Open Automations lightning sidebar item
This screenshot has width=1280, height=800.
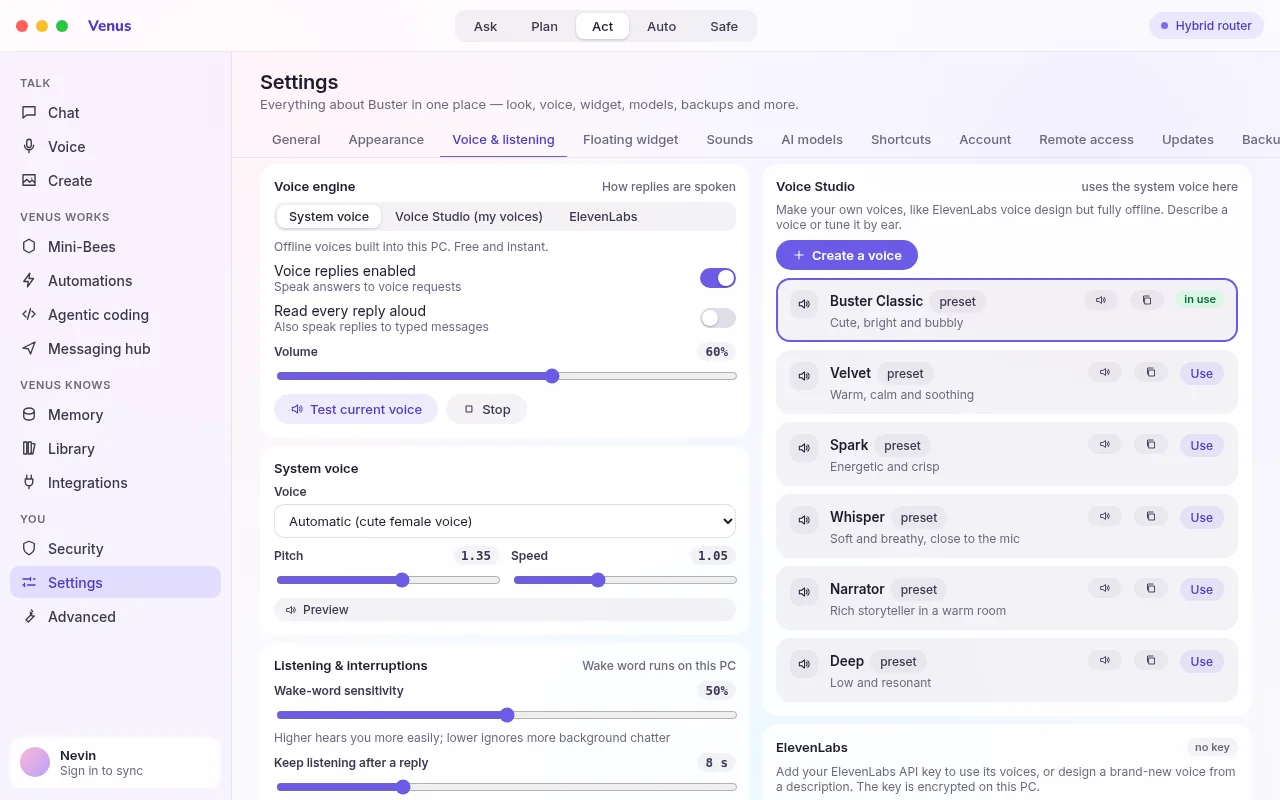point(115,281)
